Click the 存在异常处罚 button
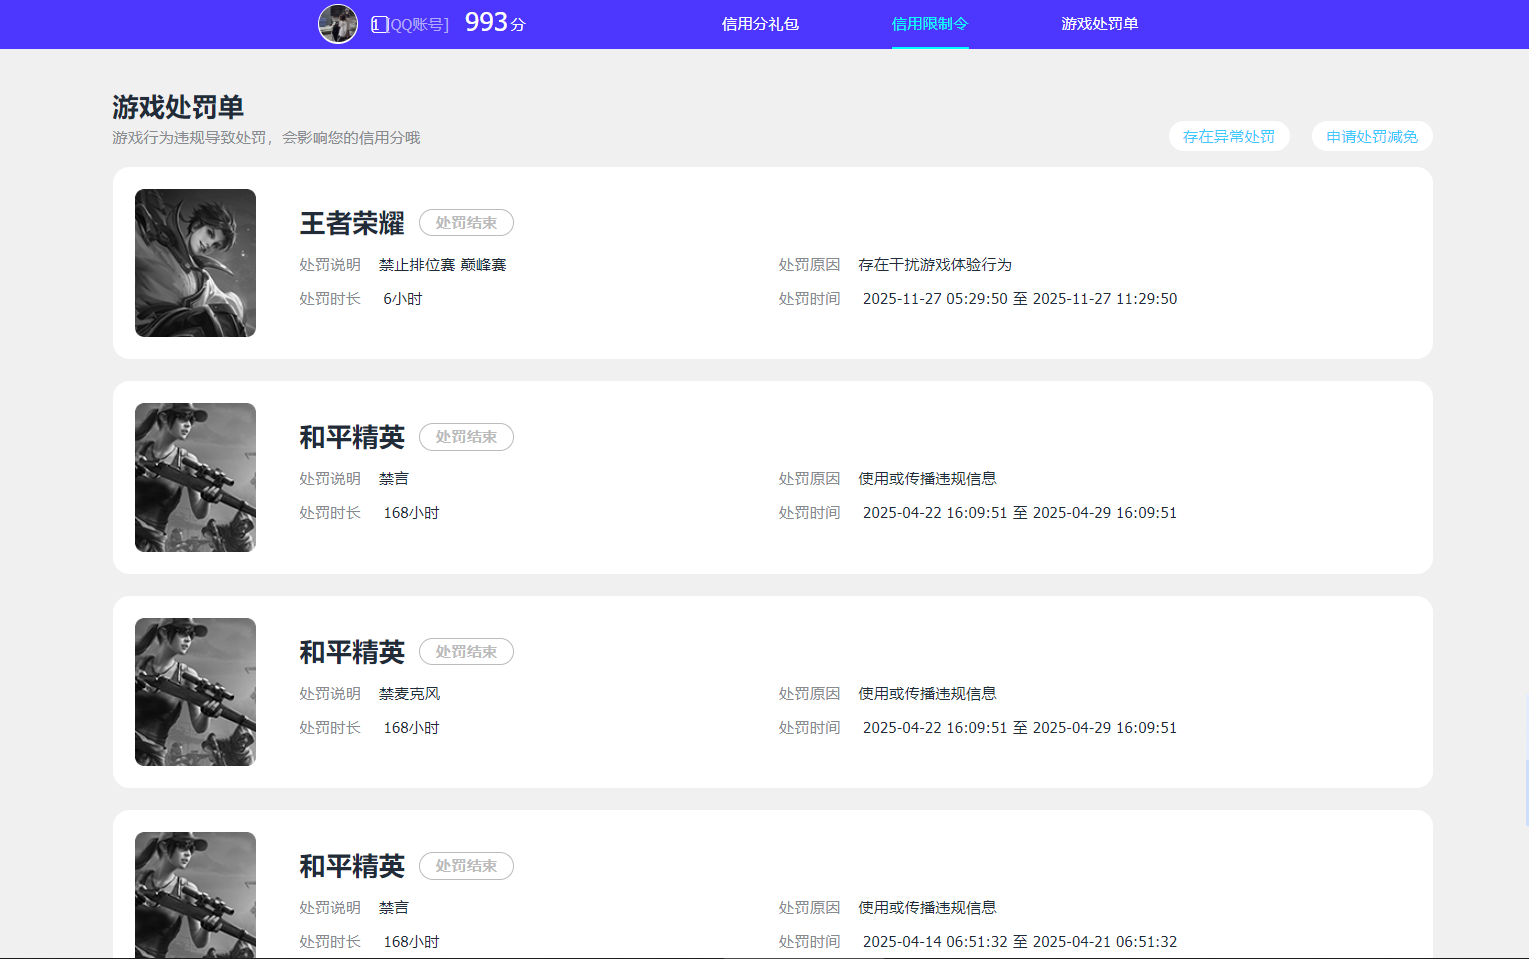 point(1229,135)
